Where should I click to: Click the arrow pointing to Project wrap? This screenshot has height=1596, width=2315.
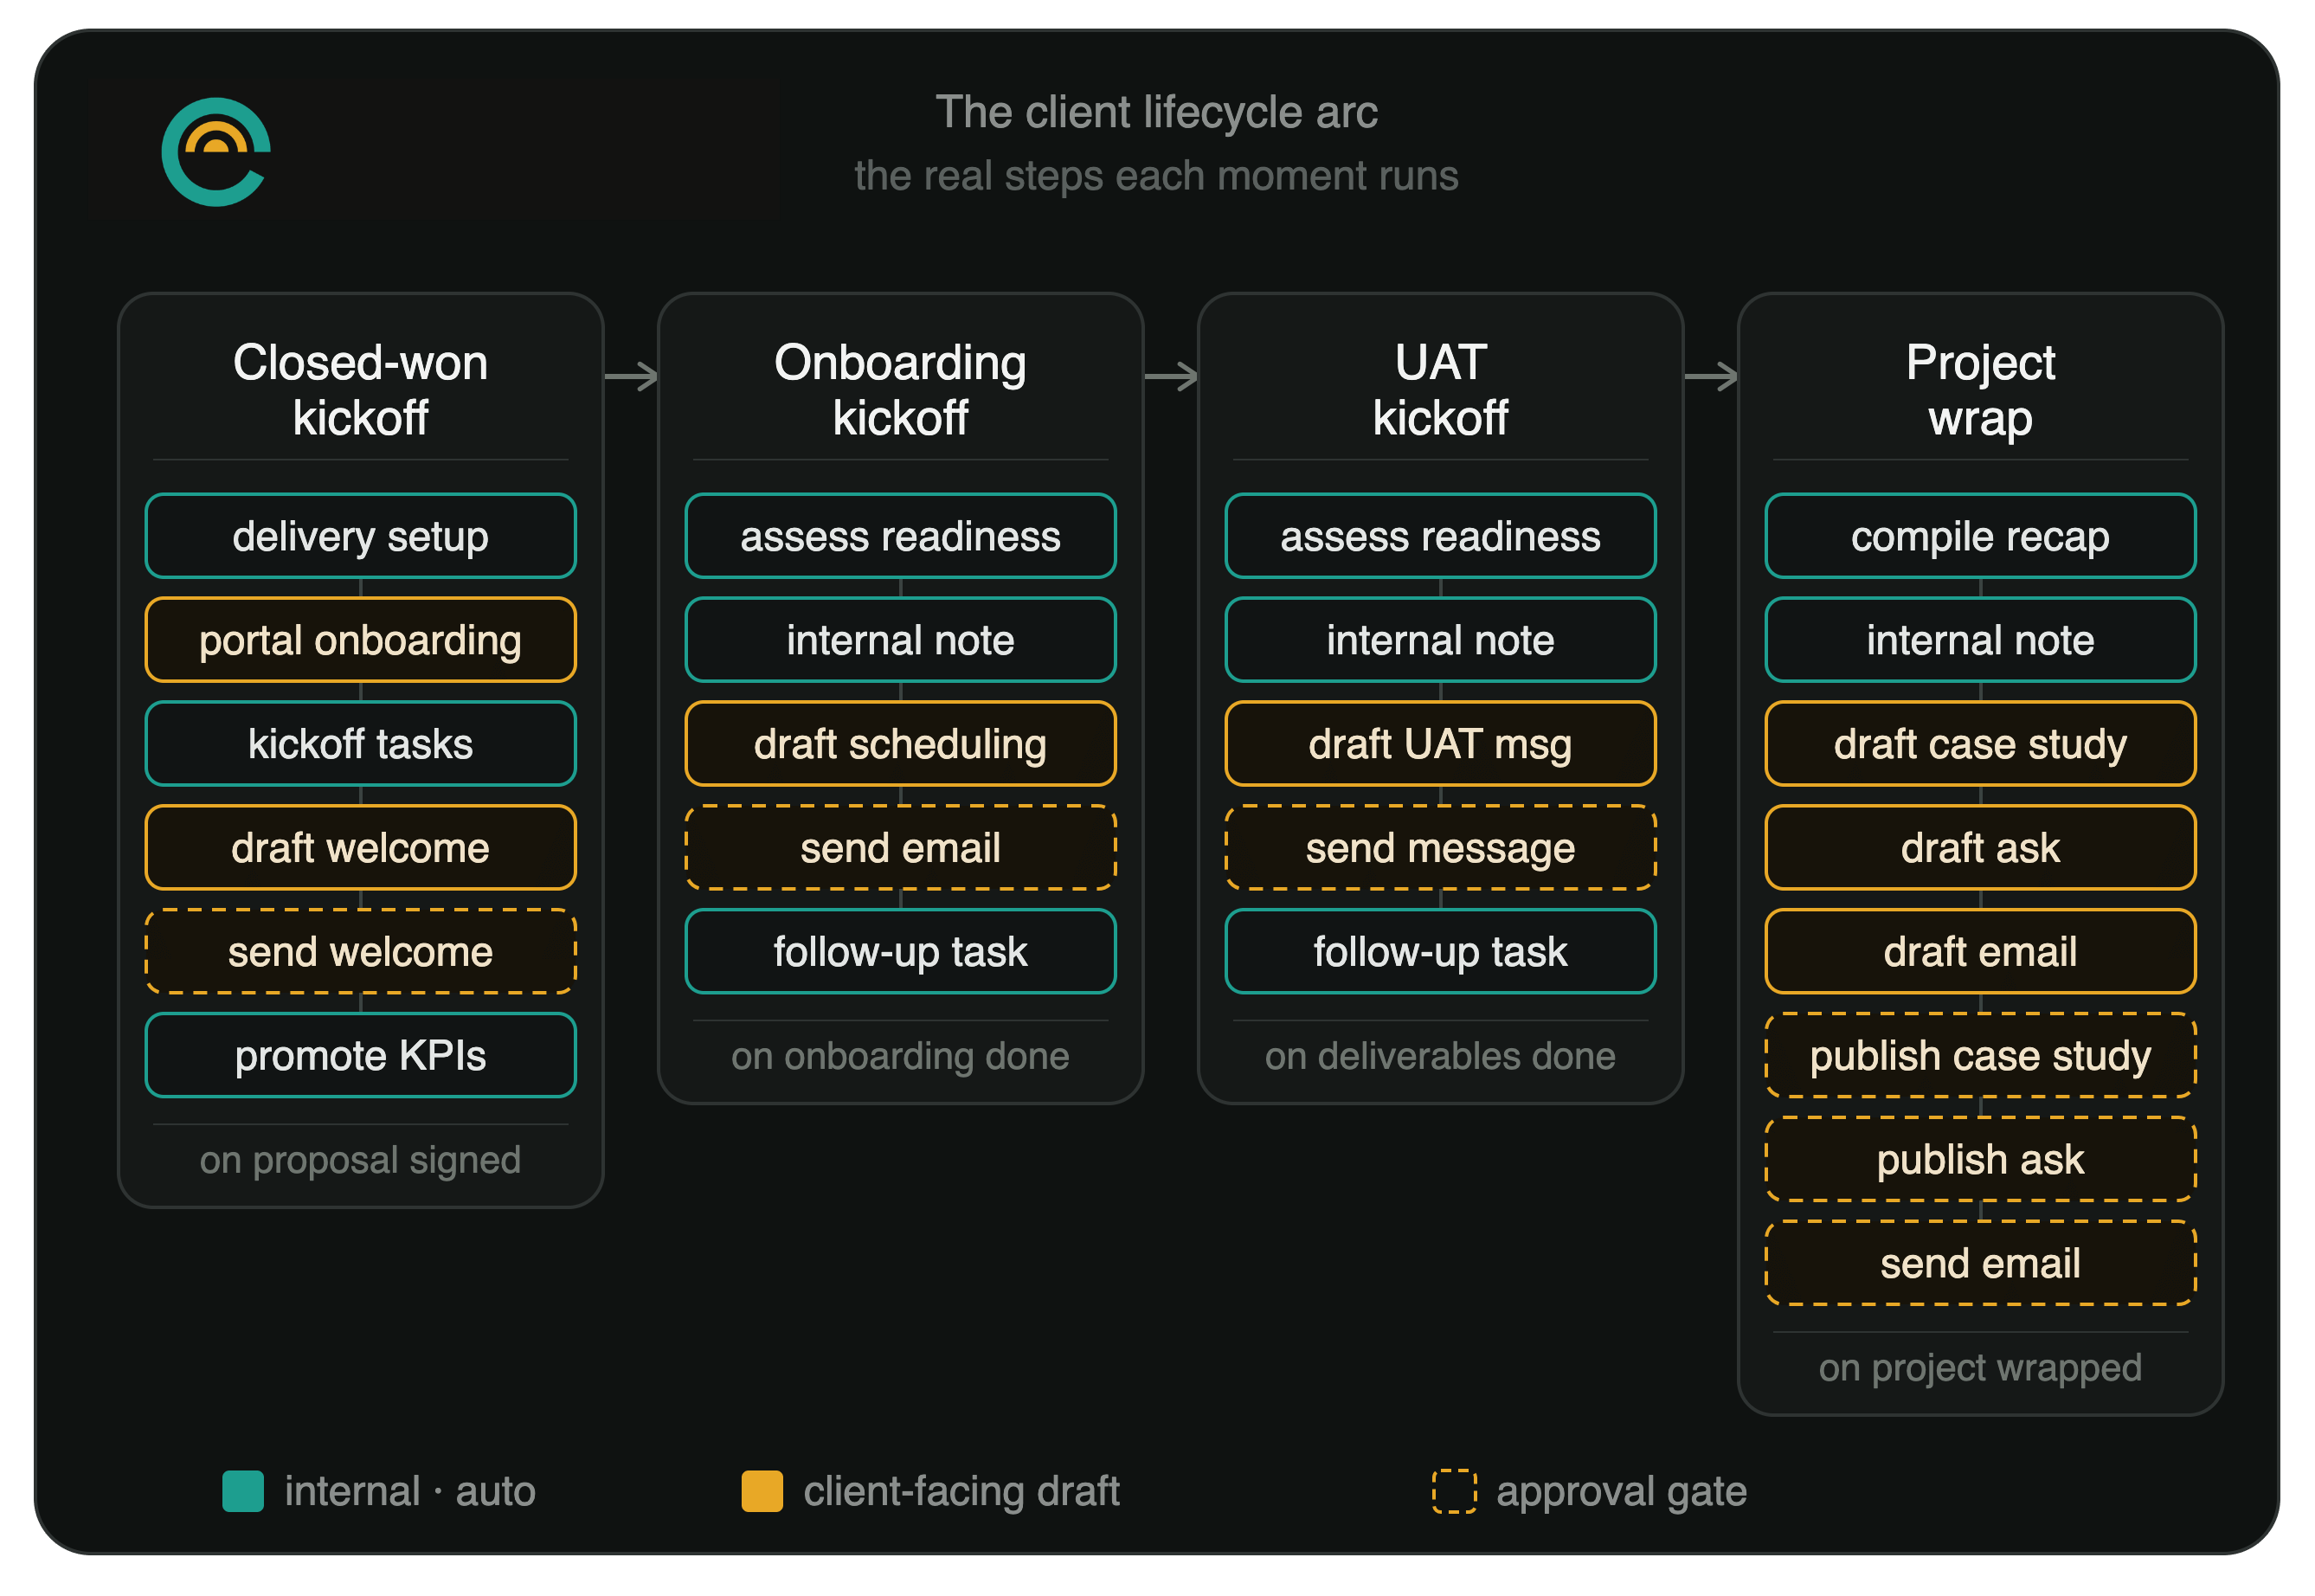point(1711,377)
